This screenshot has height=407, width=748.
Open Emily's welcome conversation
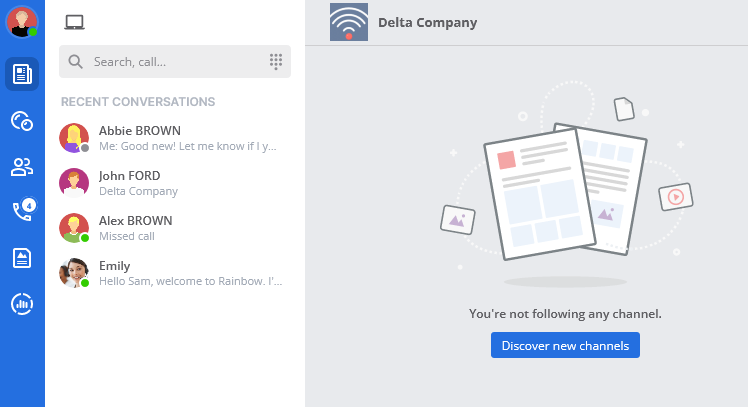(175, 273)
